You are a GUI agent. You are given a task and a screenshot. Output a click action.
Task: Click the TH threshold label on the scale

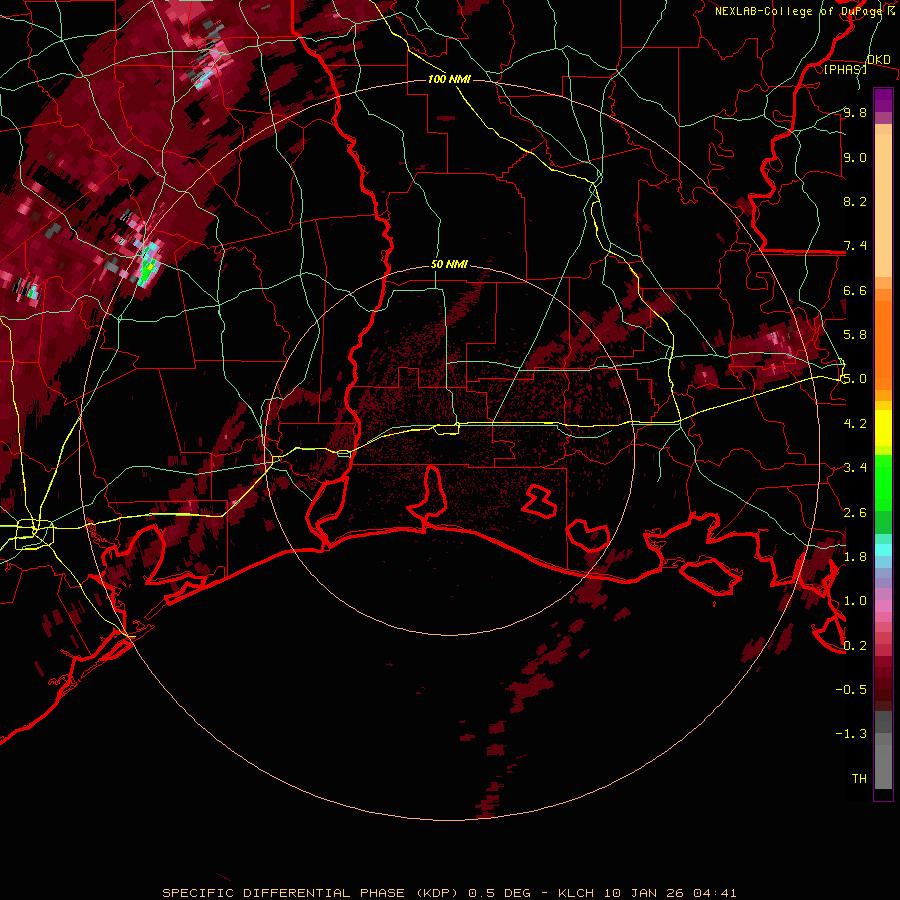coord(859,779)
